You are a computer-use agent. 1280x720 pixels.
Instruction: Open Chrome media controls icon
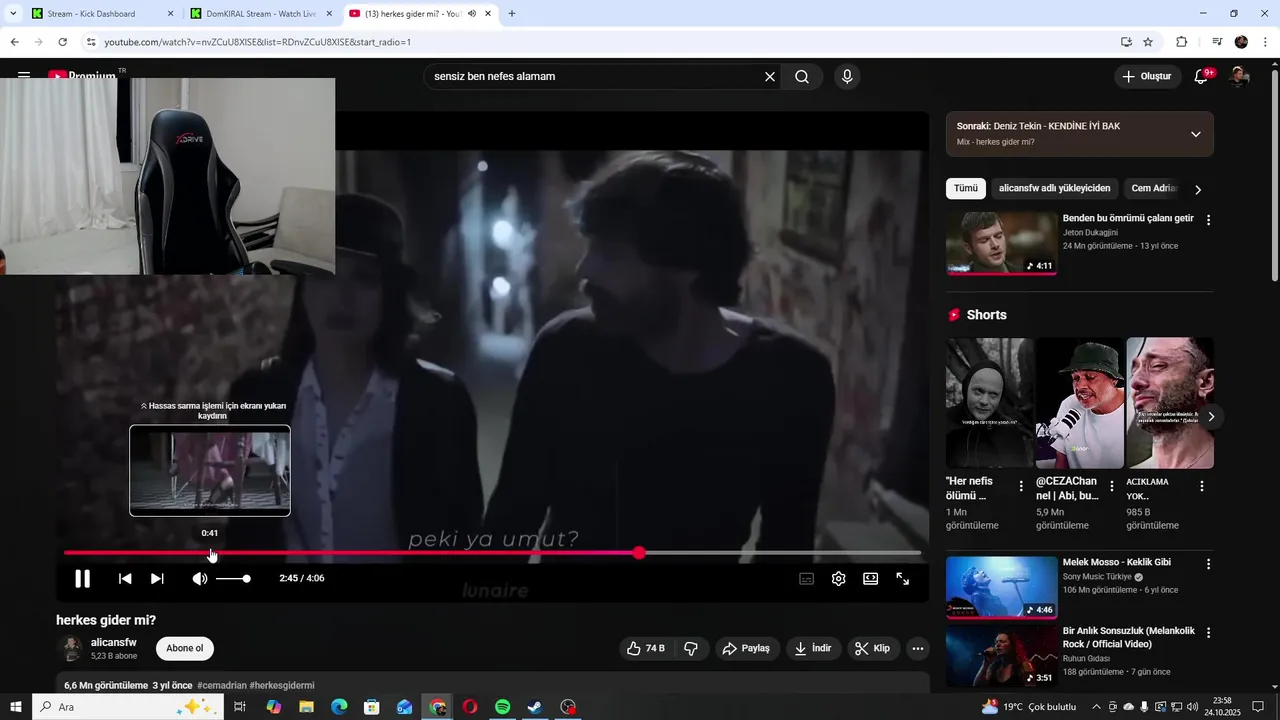1216,42
